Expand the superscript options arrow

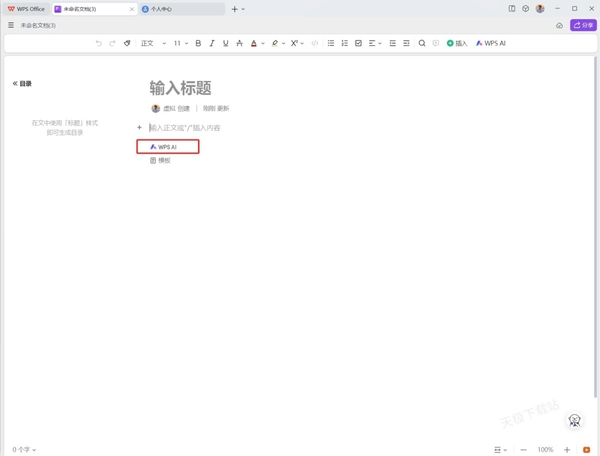point(302,43)
